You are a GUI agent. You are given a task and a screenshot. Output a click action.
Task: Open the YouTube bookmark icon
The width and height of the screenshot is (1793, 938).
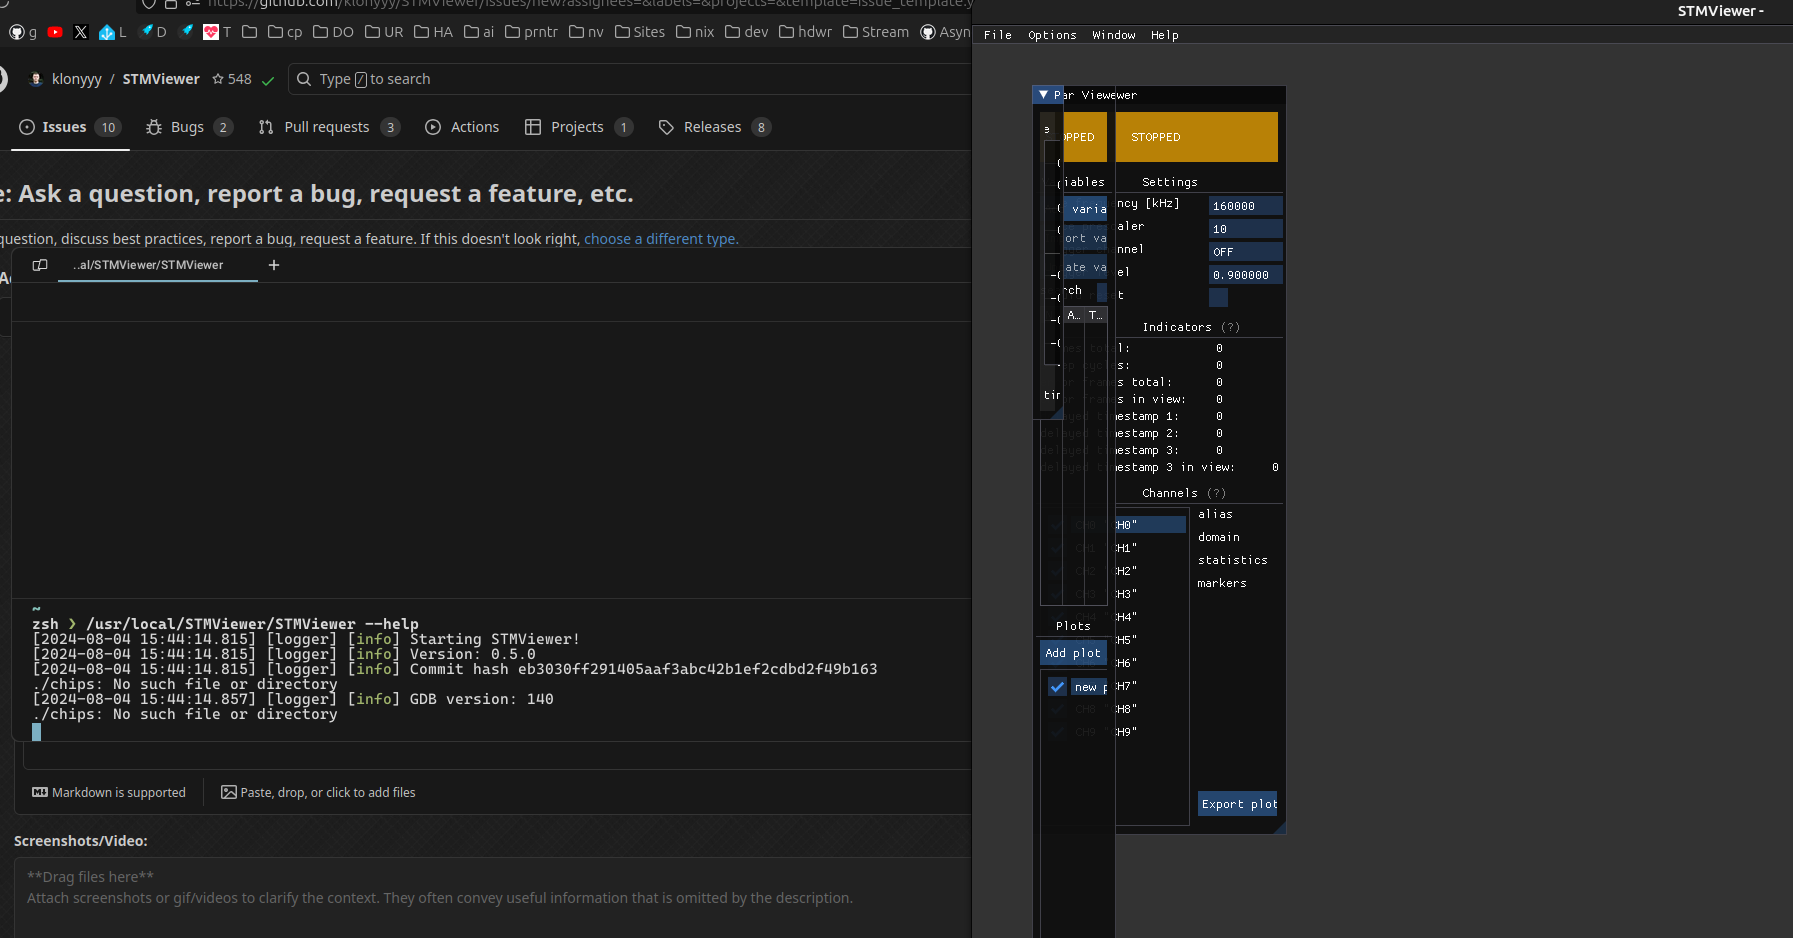click(55, 32)
